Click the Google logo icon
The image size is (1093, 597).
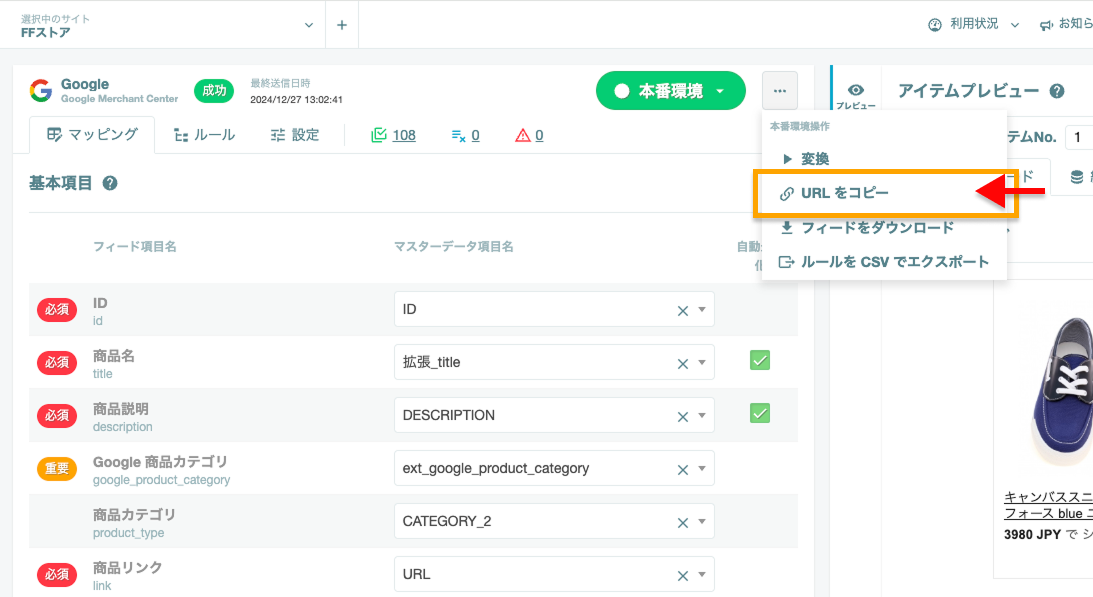[x=41, y=91]
